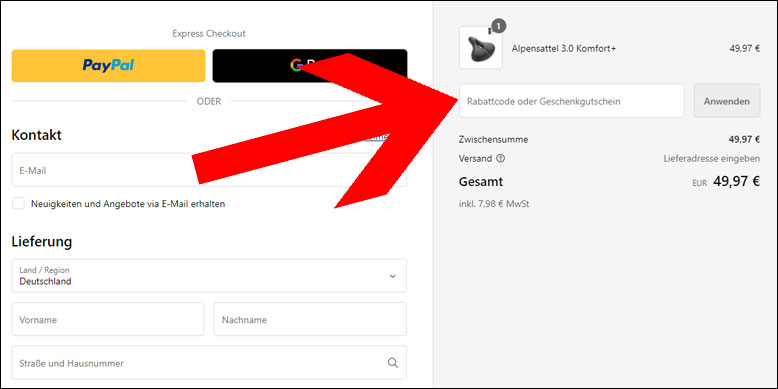Click the Gesamt total amount 49,97 €
The width and height of the screenshot is (778, 389).
click(736, 182)
